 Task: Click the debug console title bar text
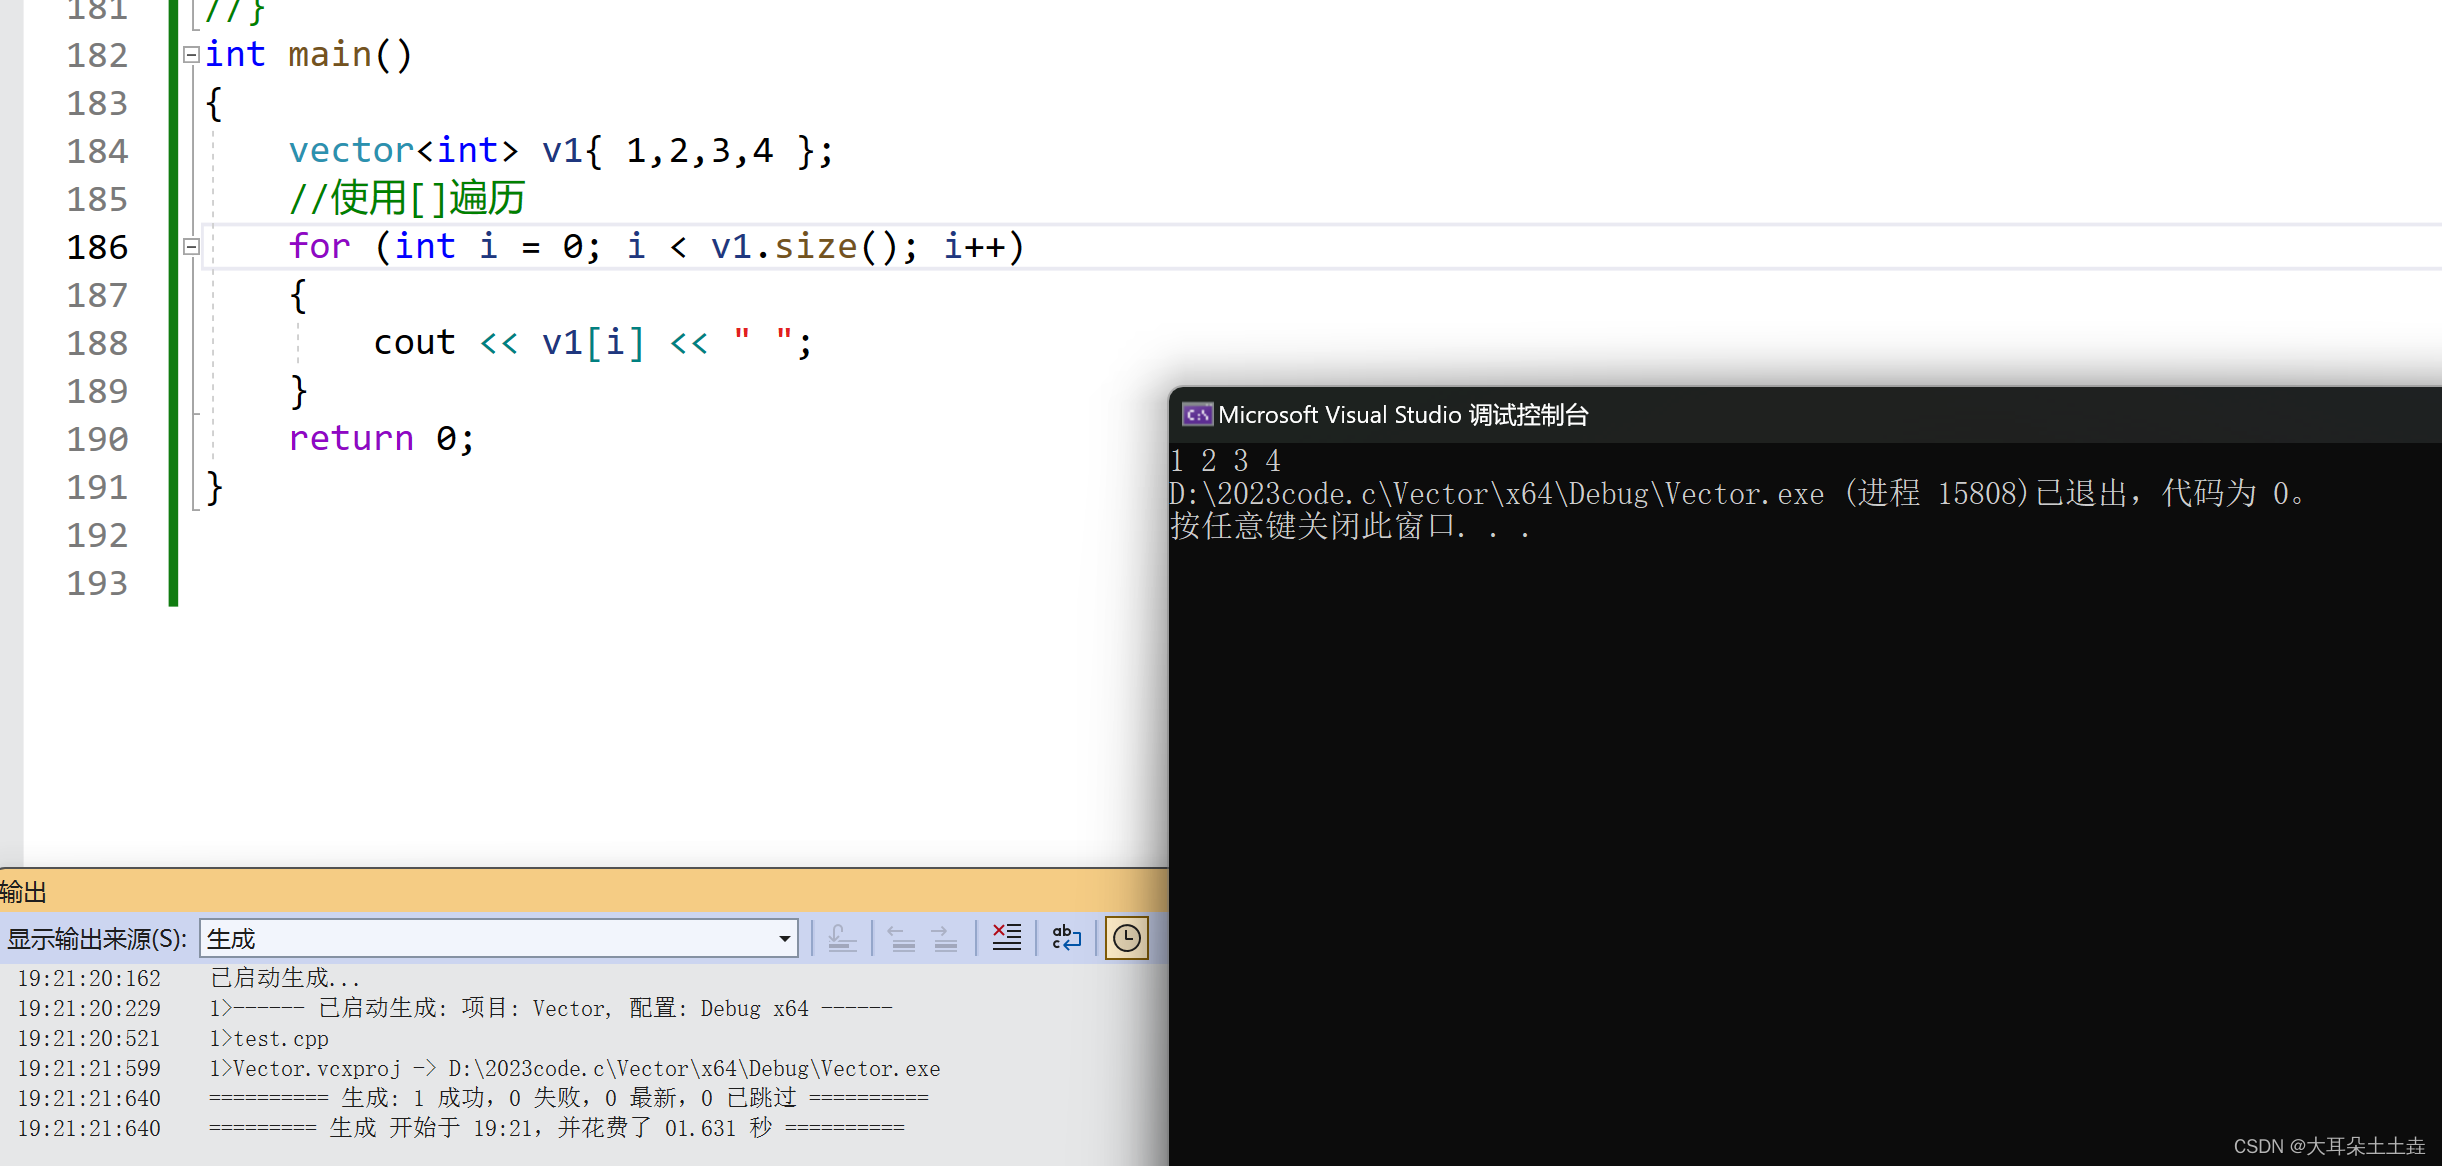point(1403,415)
